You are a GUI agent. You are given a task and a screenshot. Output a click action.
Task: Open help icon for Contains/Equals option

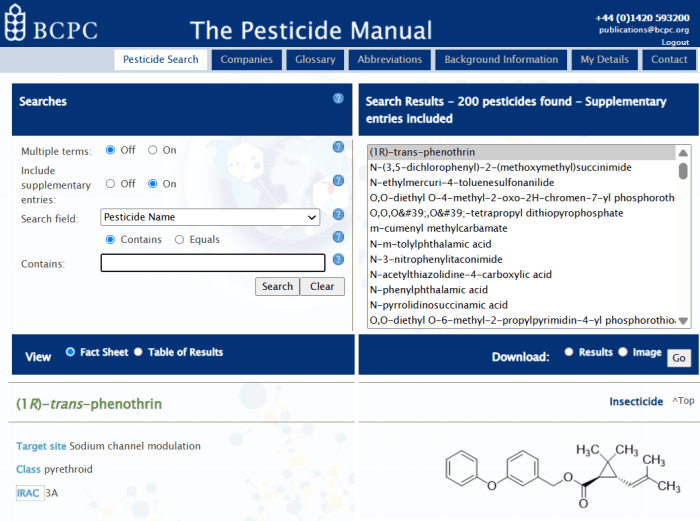point(338,237)
